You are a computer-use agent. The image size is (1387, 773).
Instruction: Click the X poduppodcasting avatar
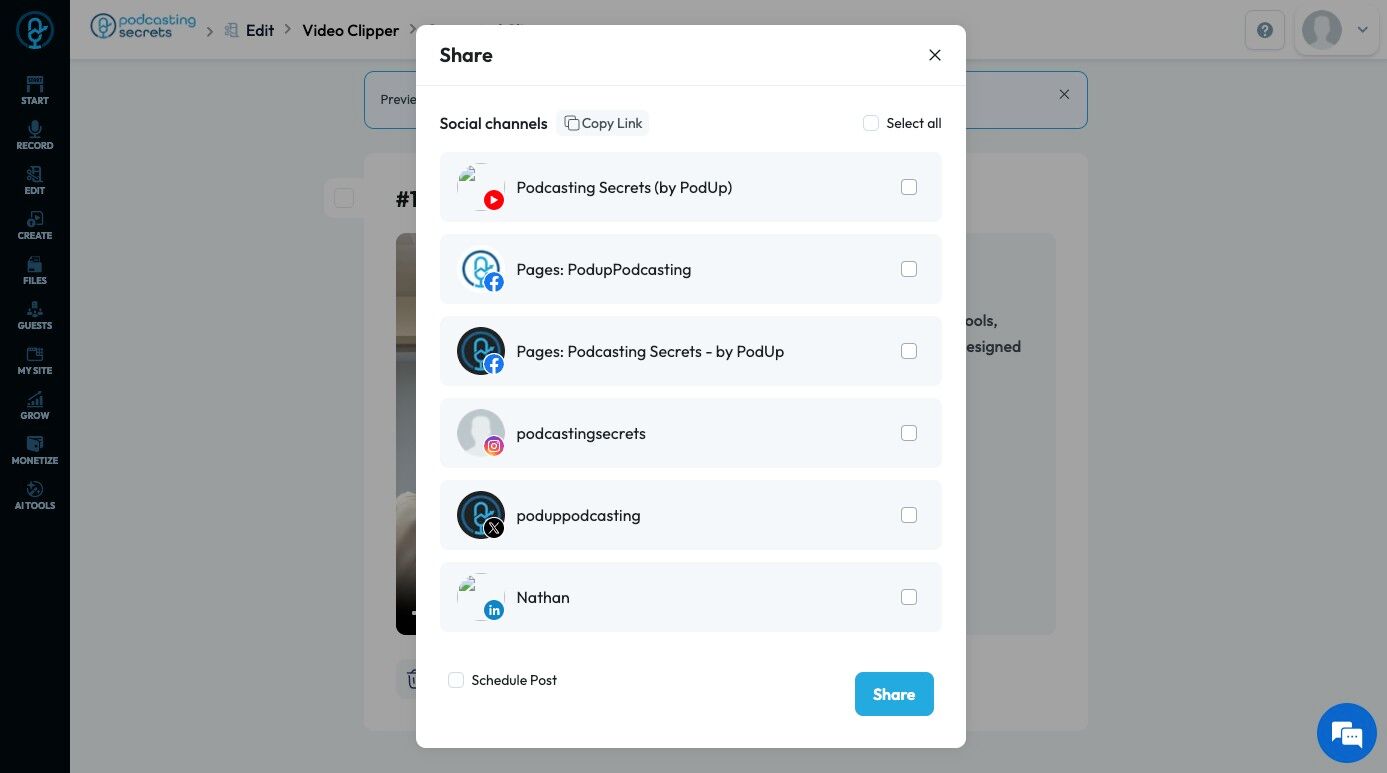pos(481,515)
